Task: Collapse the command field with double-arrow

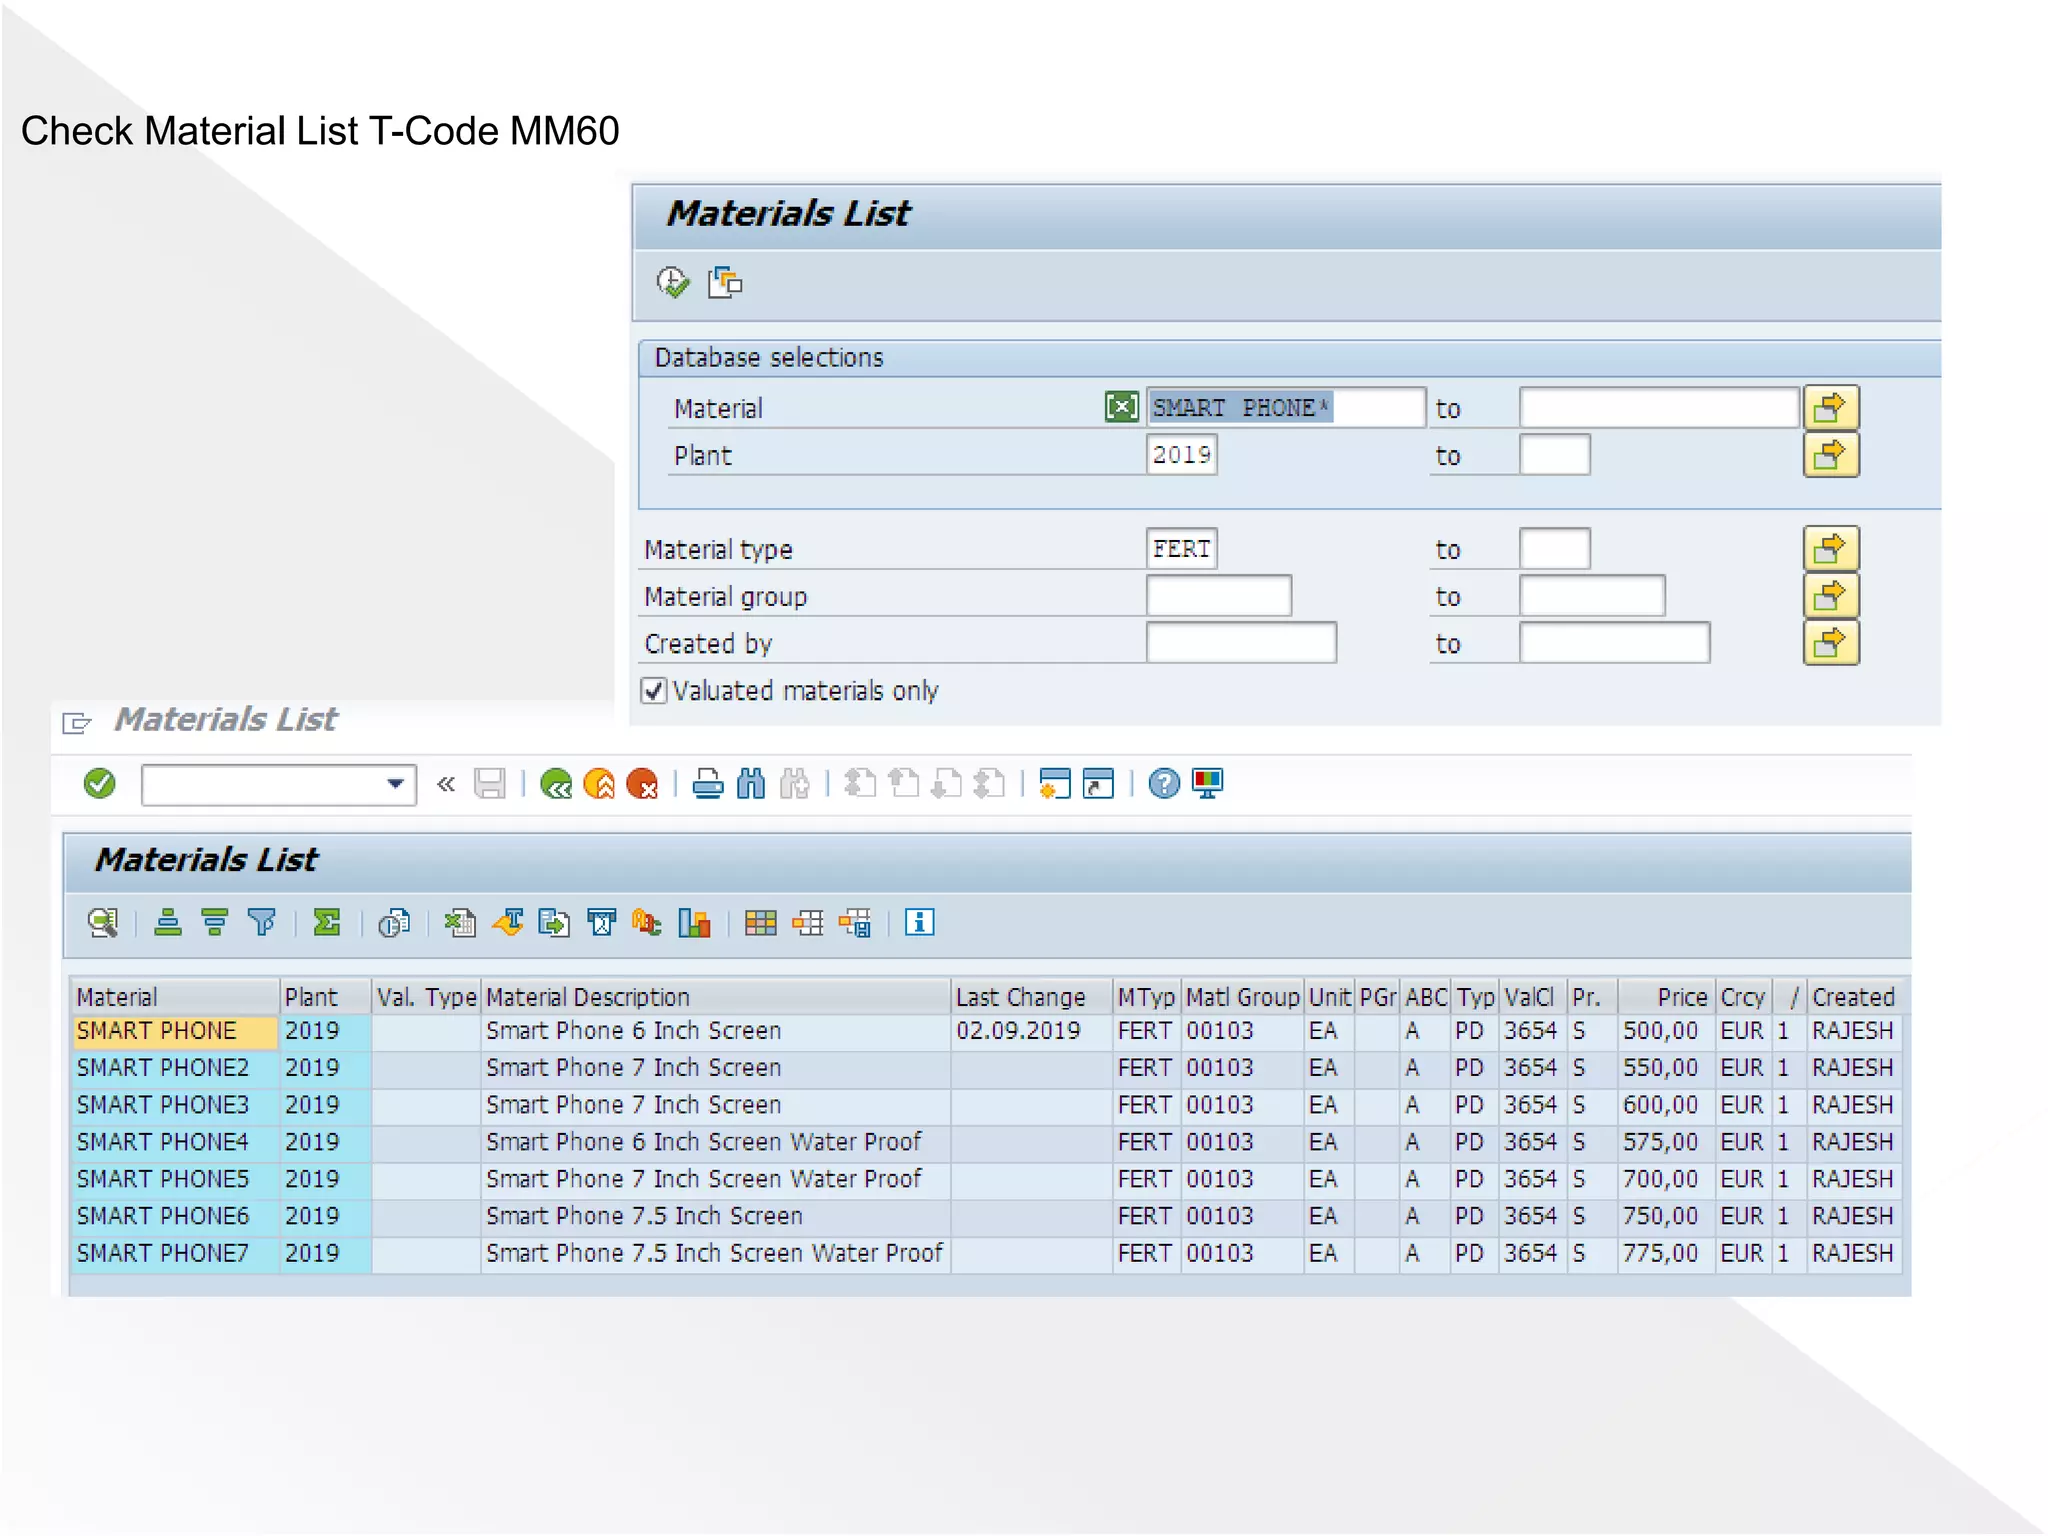Action: tap(446, 784)
